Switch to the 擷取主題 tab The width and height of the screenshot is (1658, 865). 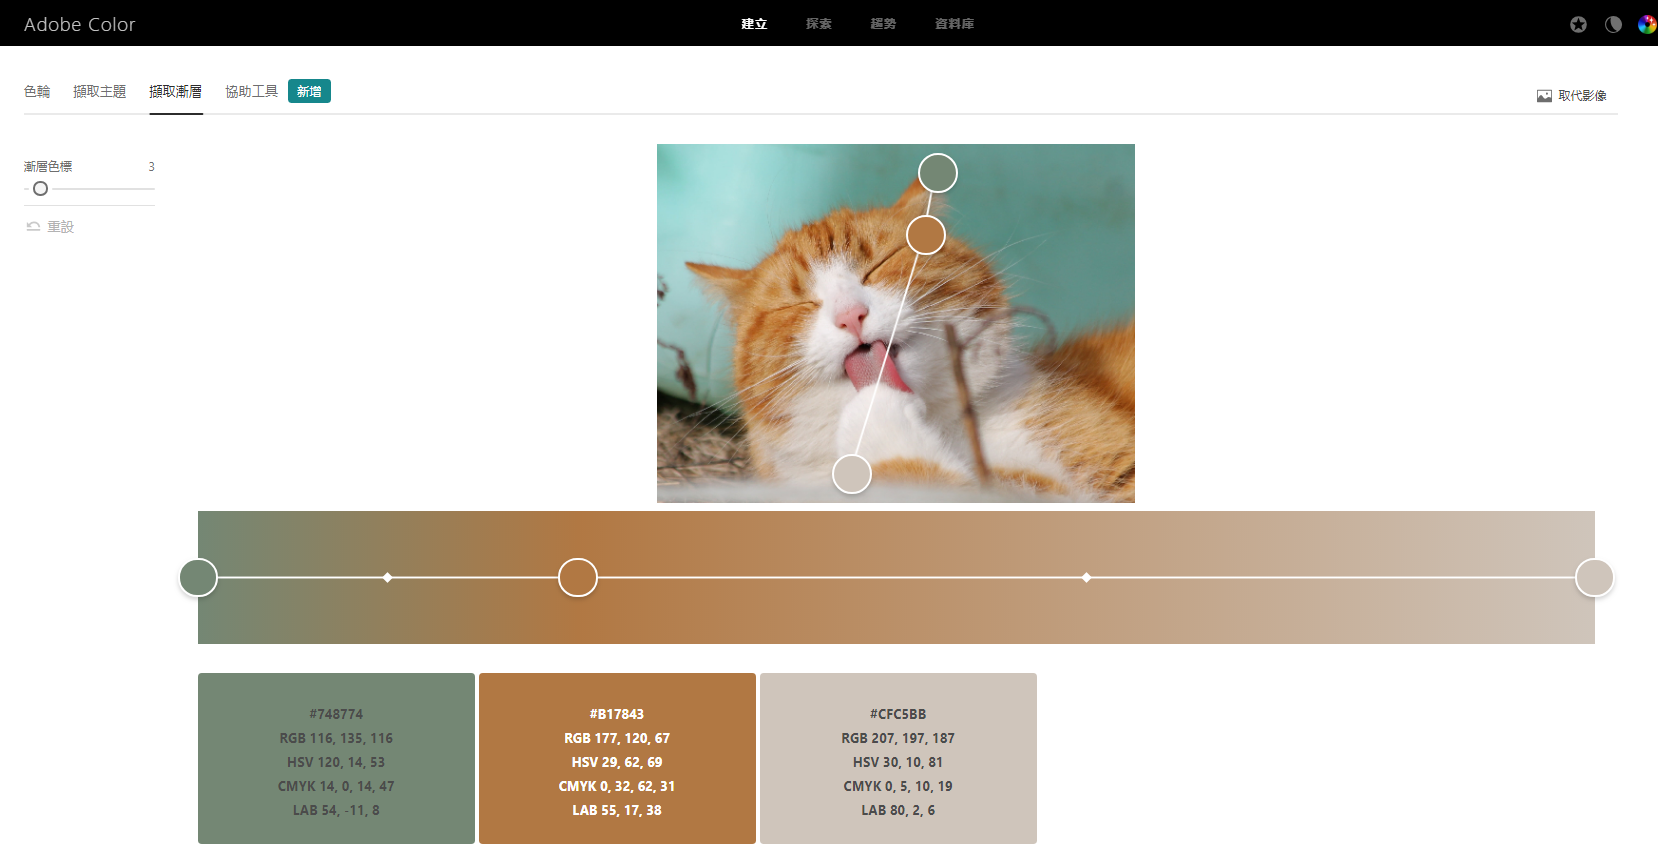pyautogui.click(x=100, y=91)
